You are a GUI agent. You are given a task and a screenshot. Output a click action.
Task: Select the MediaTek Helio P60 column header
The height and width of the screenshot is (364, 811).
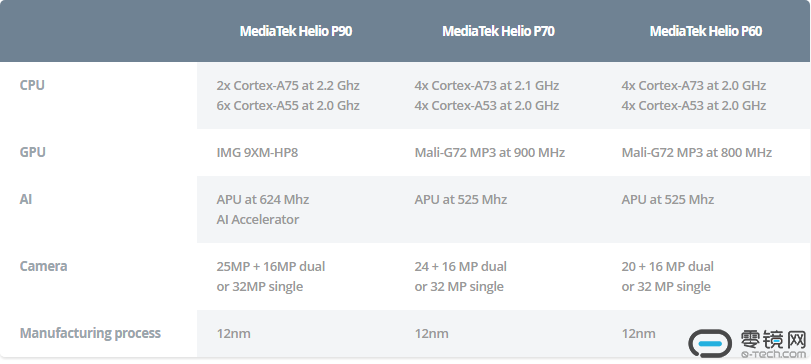[x=705, y=31]
